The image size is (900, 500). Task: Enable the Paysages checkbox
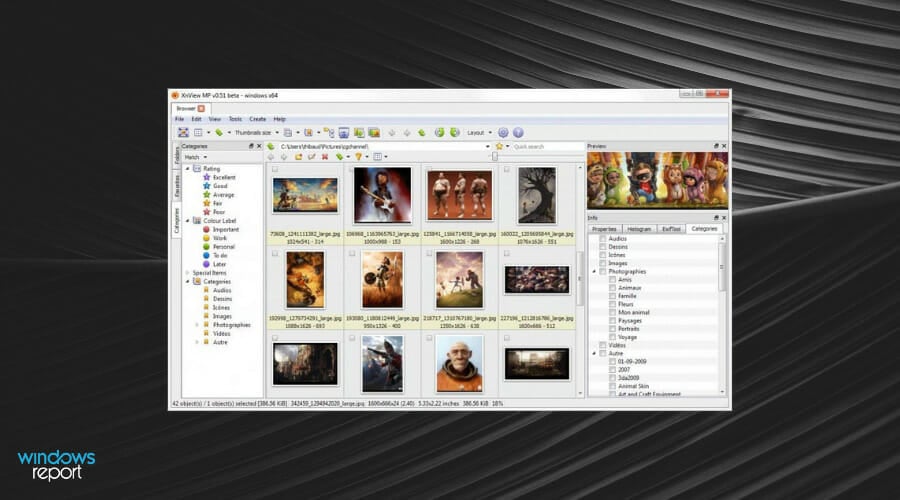[x=612, y=321]
